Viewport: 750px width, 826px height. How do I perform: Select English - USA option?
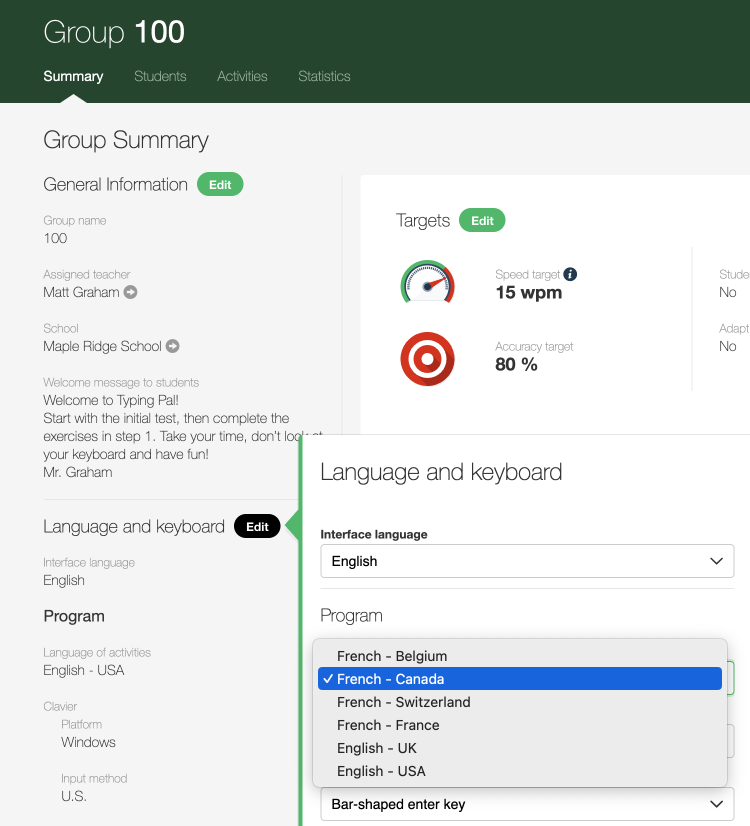(519, 771)
